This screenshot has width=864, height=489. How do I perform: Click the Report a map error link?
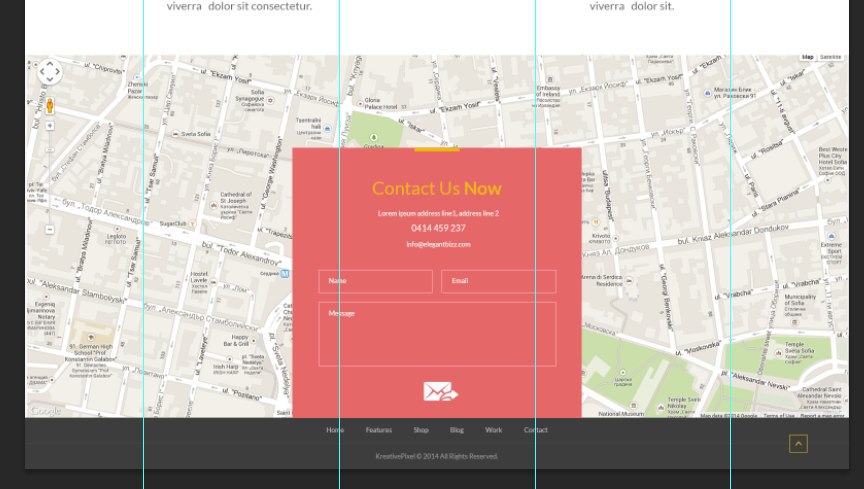pos(822,416)
